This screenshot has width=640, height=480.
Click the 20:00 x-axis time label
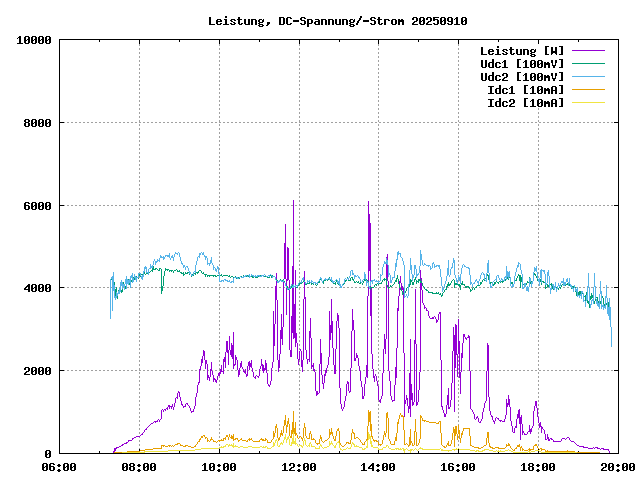coord(617,467)
